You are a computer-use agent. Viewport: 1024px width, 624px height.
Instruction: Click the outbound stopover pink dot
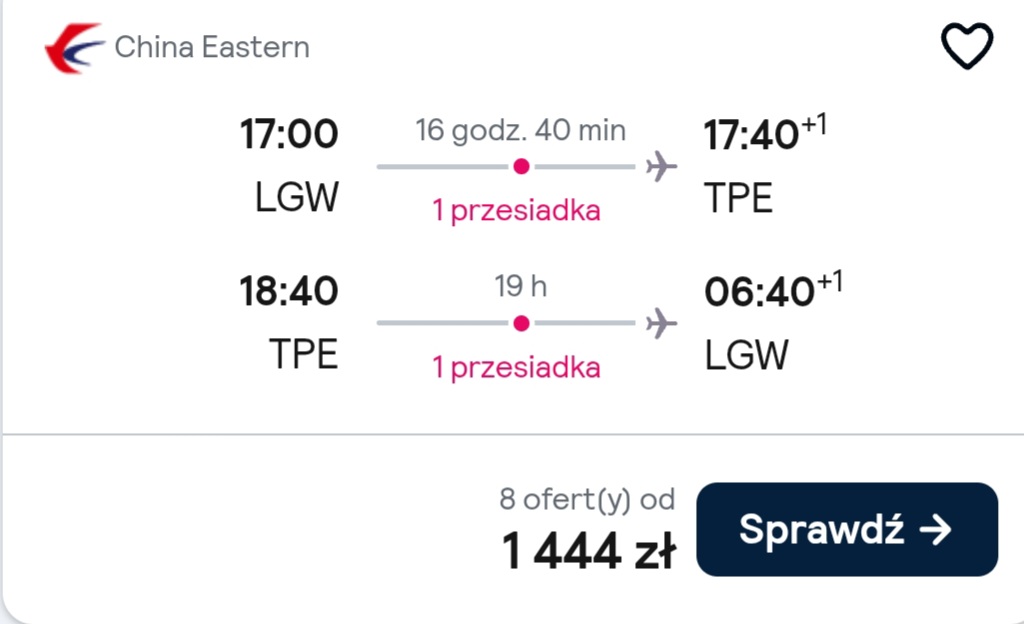point(521,166)
